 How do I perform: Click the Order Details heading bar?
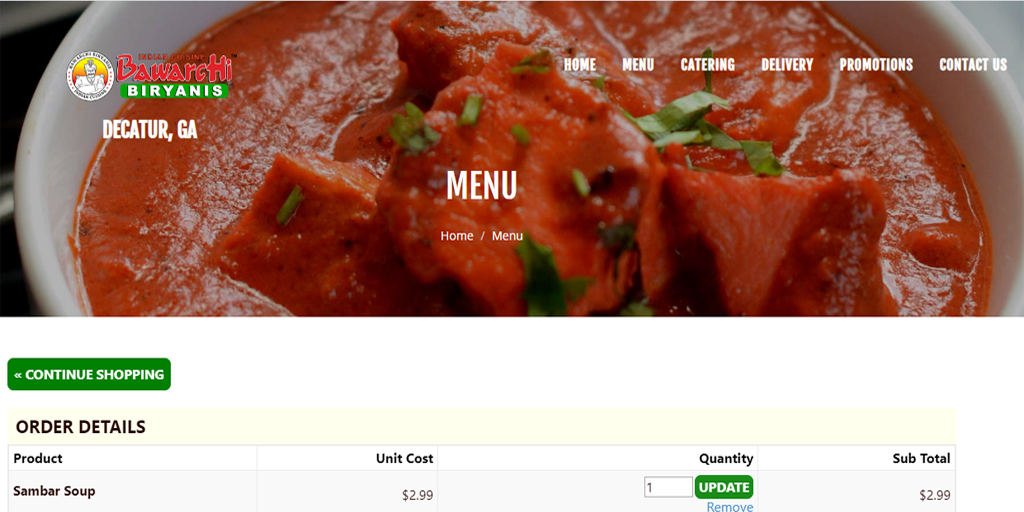[x=481, y=426]
